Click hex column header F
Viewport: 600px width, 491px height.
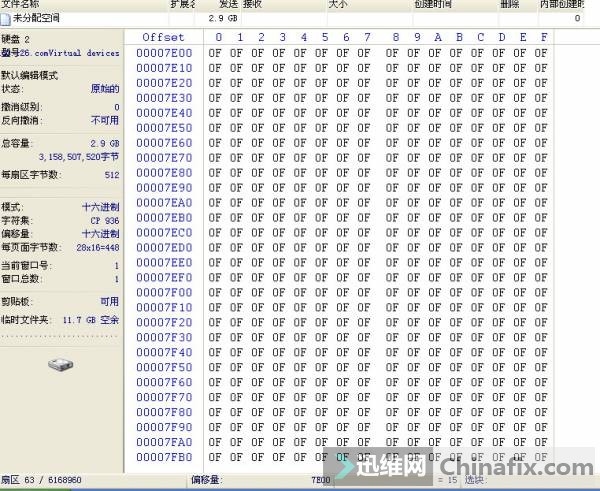pos(544,37)
